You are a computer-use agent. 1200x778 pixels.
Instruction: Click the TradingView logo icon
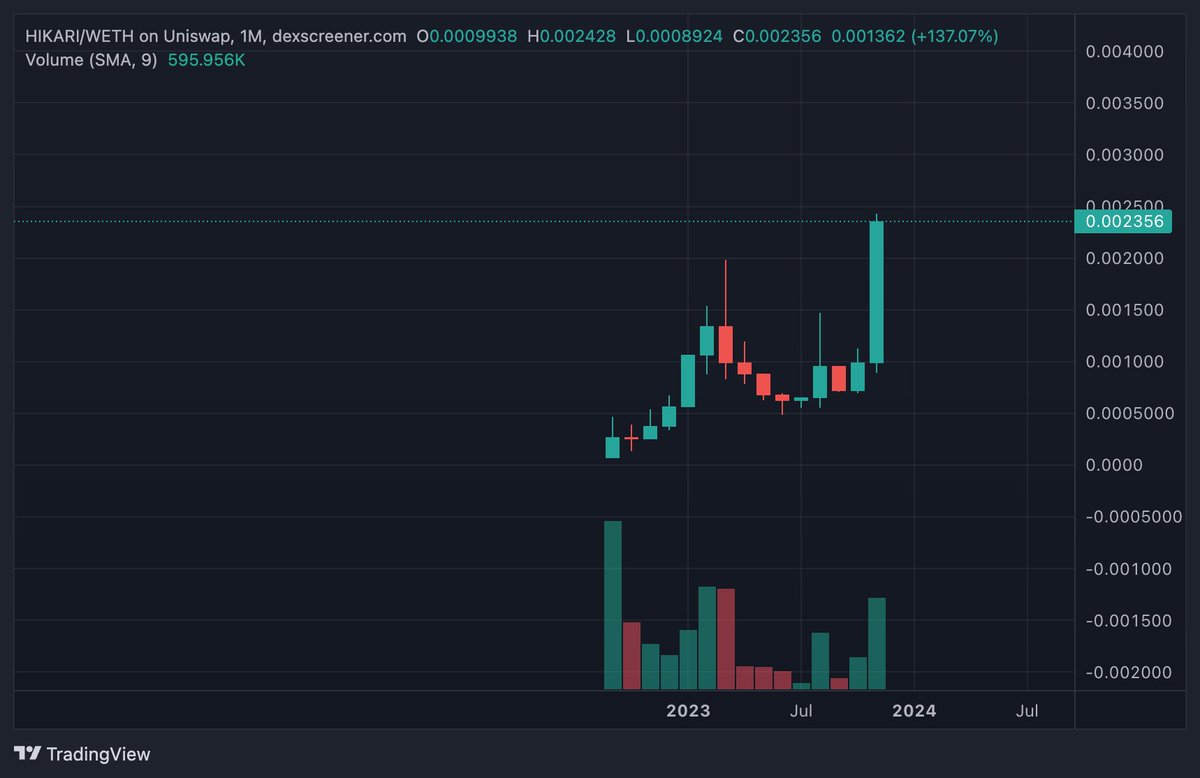[27, 754]
